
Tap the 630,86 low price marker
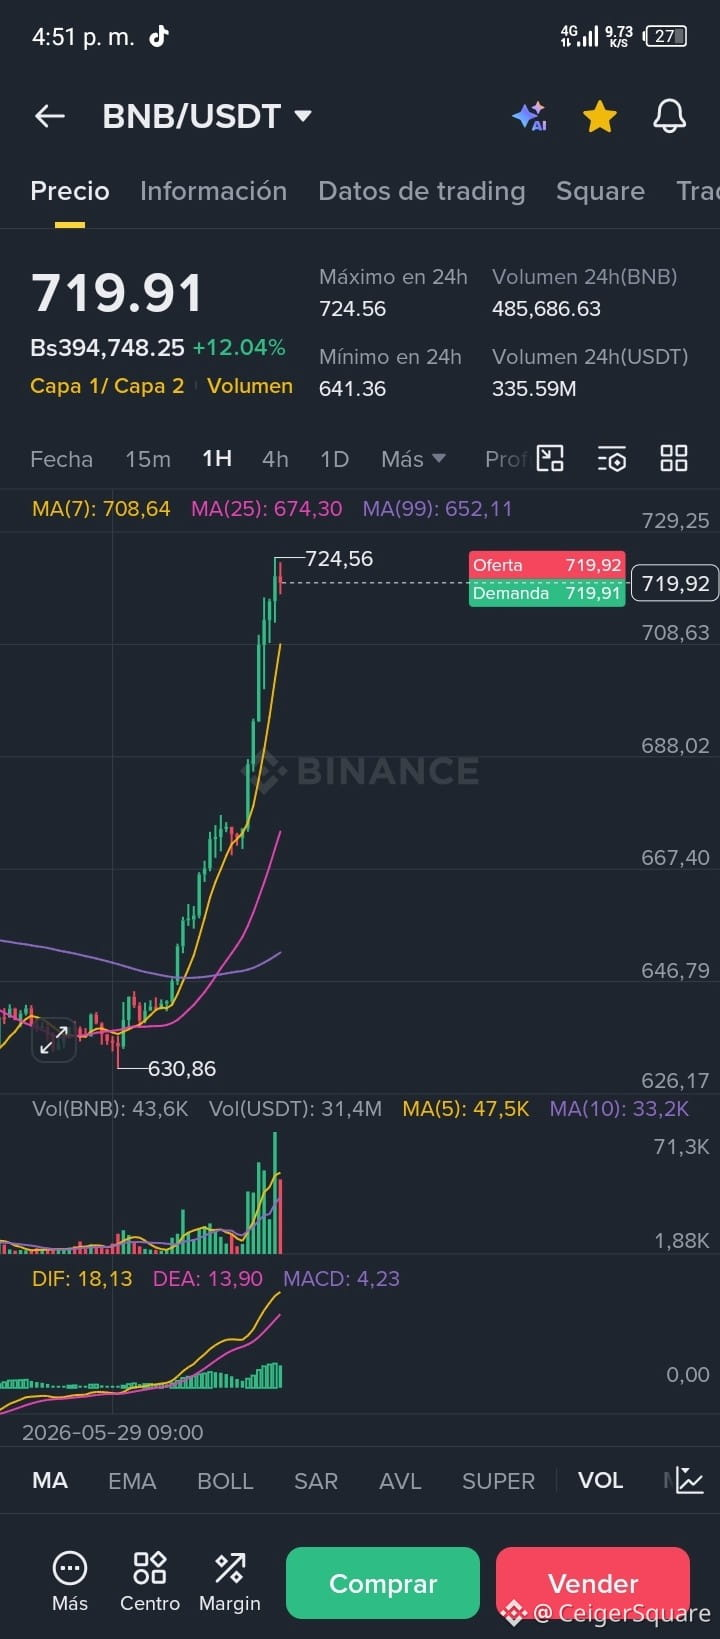click(x=182, y=1069)
